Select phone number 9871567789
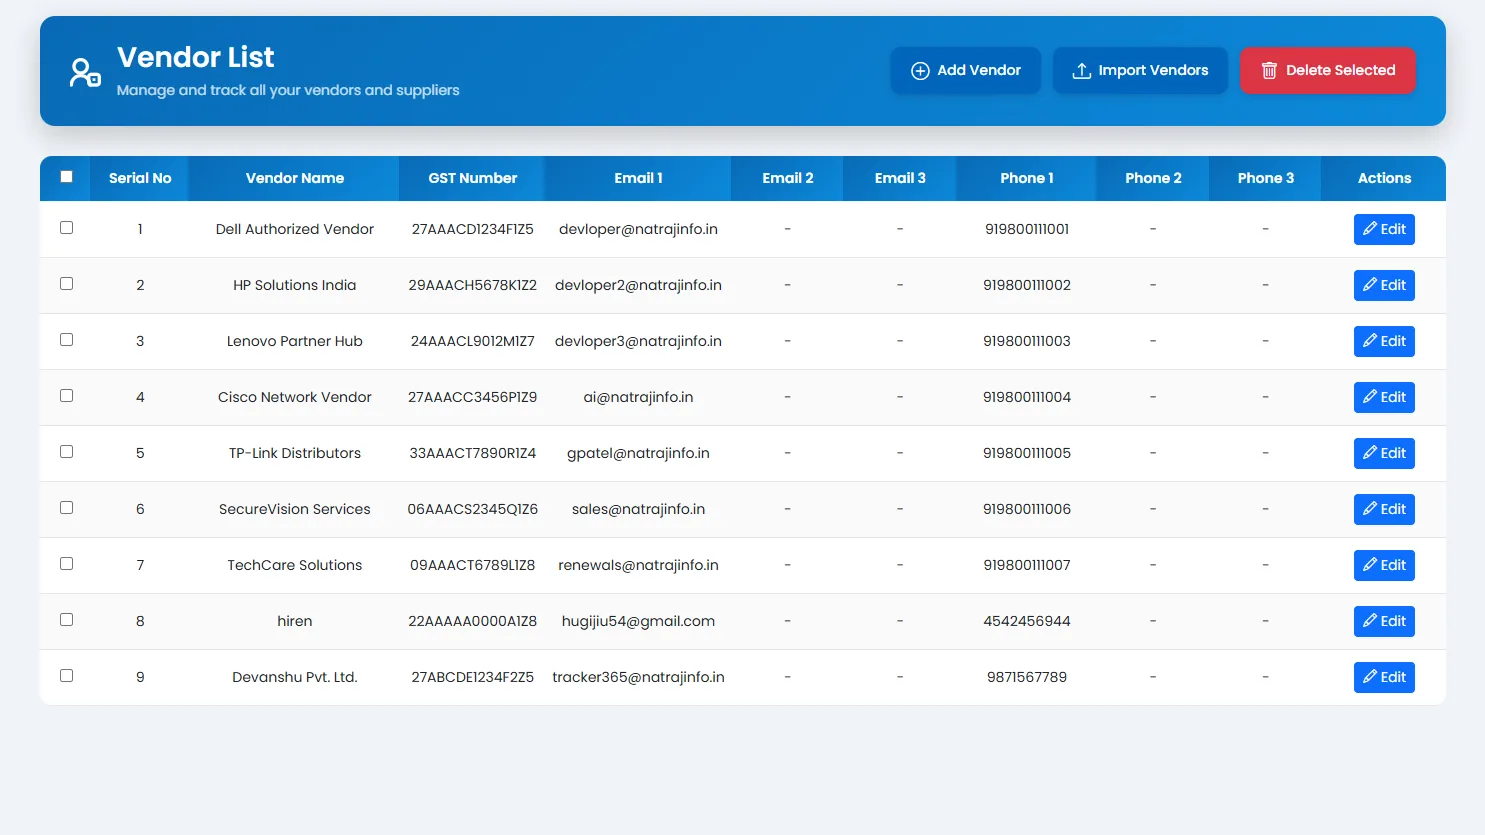1485x835 pixels. point(1027,677)
